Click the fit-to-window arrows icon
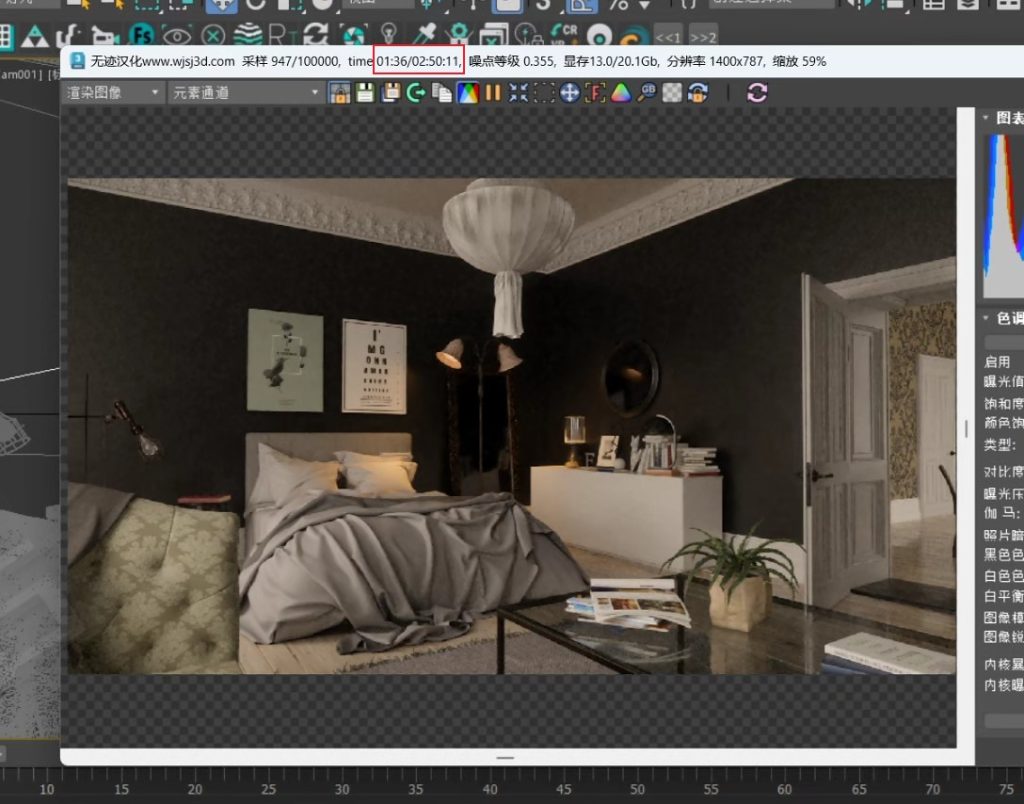The width and height of the screenshot is (1024, 804). (x=518, y=93)
